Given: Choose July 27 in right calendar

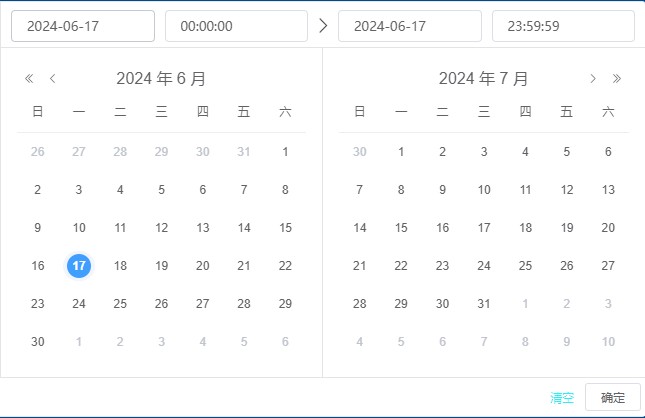Looking at the screenshot, I should click(x=608, y=266).
